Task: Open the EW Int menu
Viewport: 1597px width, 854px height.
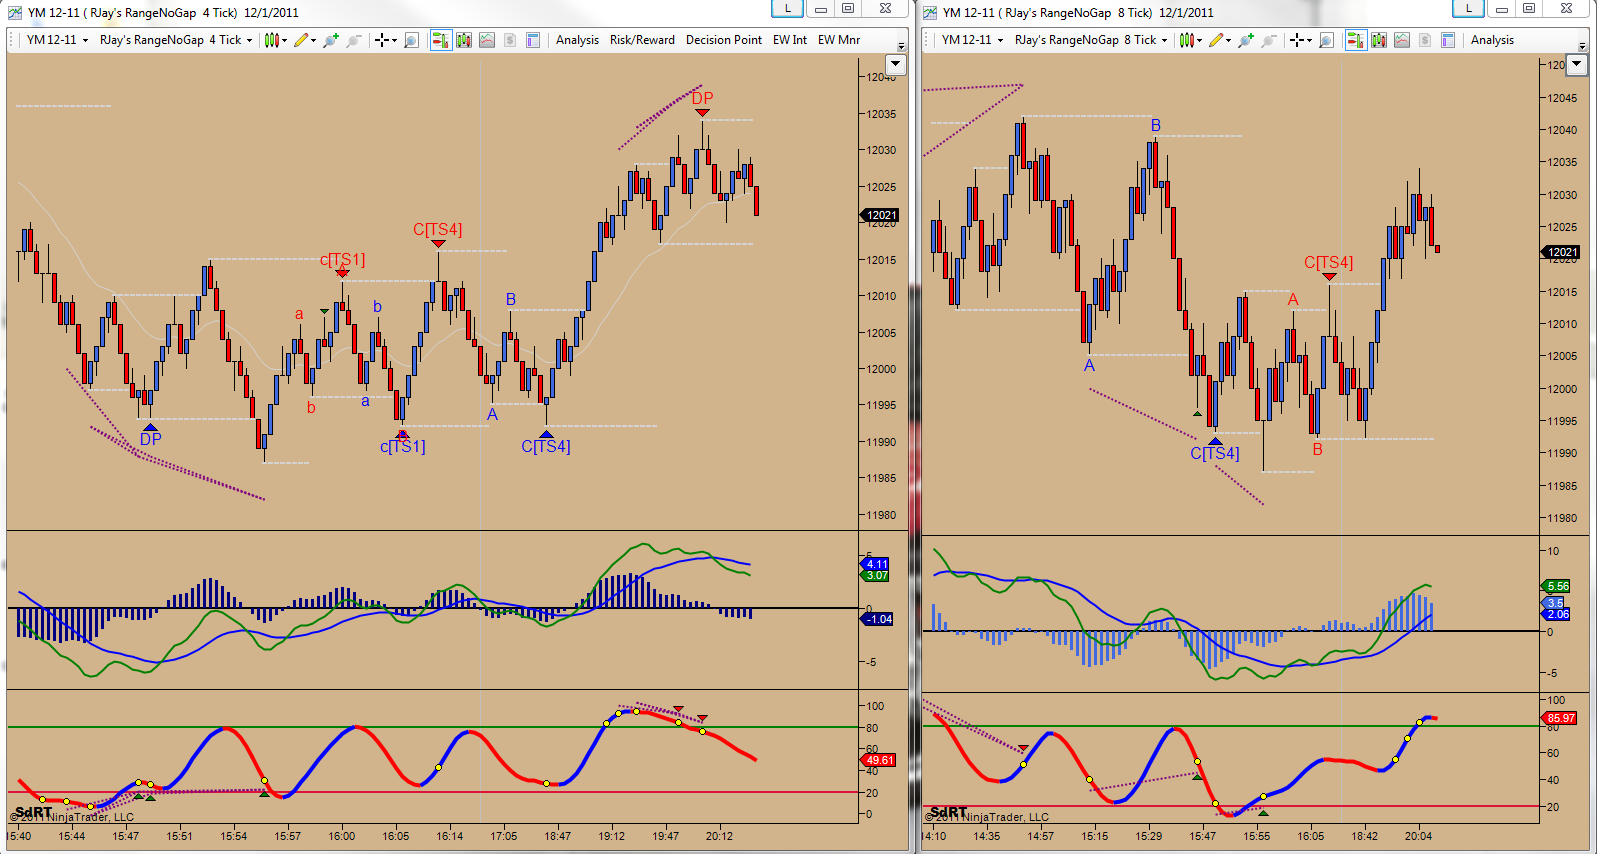Action: coord(790,40)
